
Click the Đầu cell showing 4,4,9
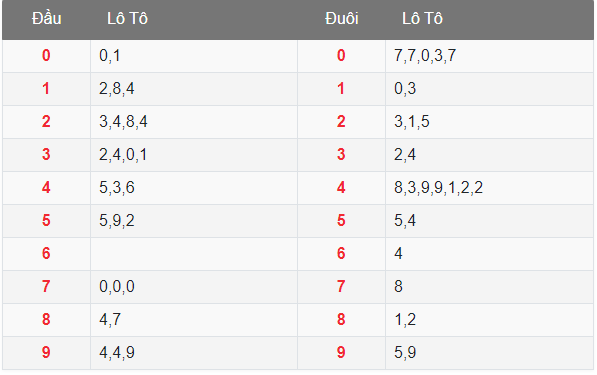(x=194, y=353)
